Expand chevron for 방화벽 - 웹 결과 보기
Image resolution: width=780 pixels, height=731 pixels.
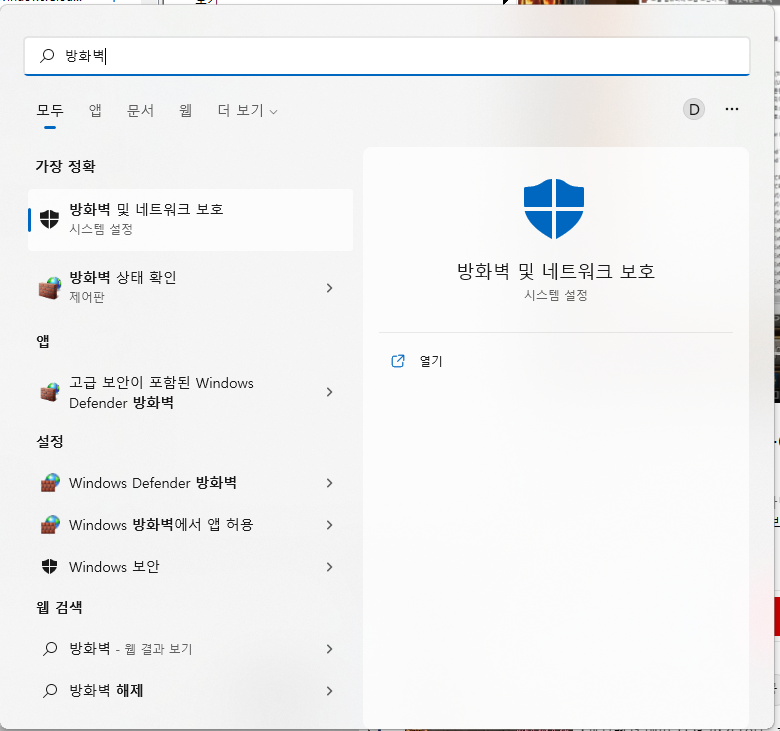tap(329, 648)
